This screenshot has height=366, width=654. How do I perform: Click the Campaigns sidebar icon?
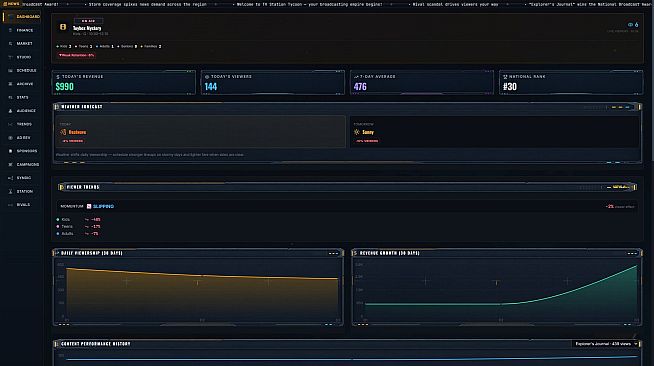click(x=10, y=164)
